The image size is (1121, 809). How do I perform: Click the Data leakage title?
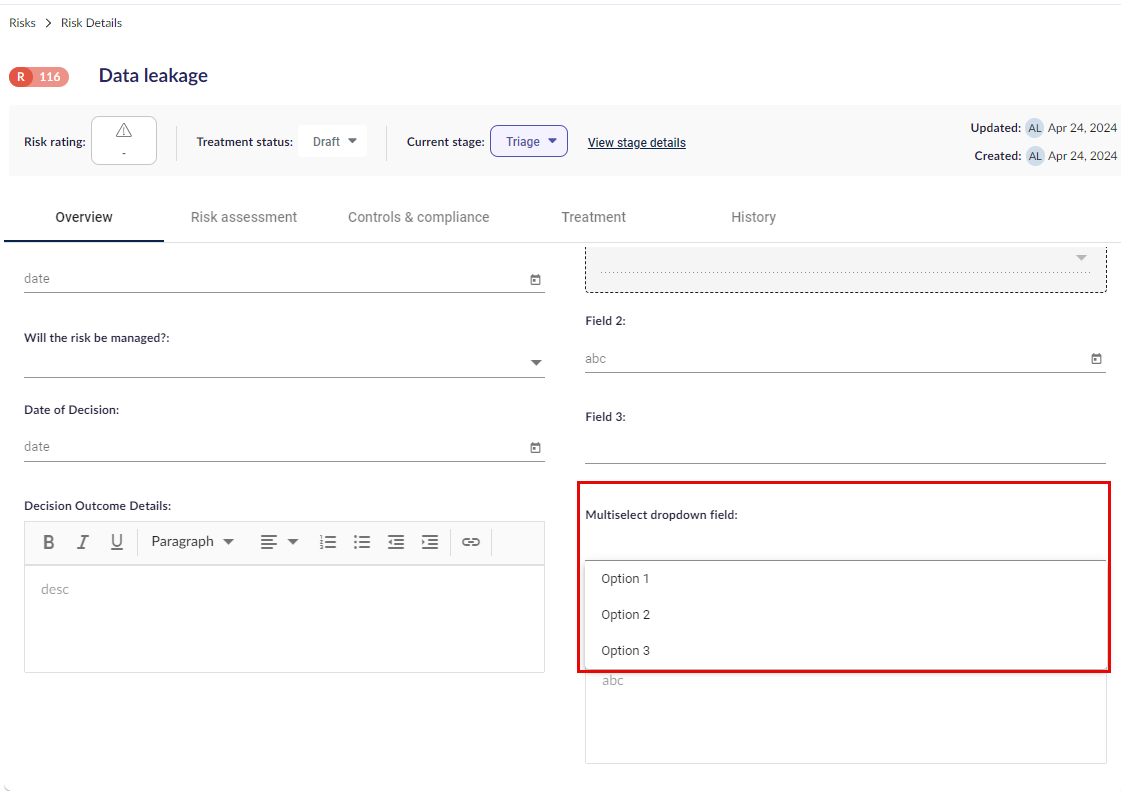click(153, 76)
